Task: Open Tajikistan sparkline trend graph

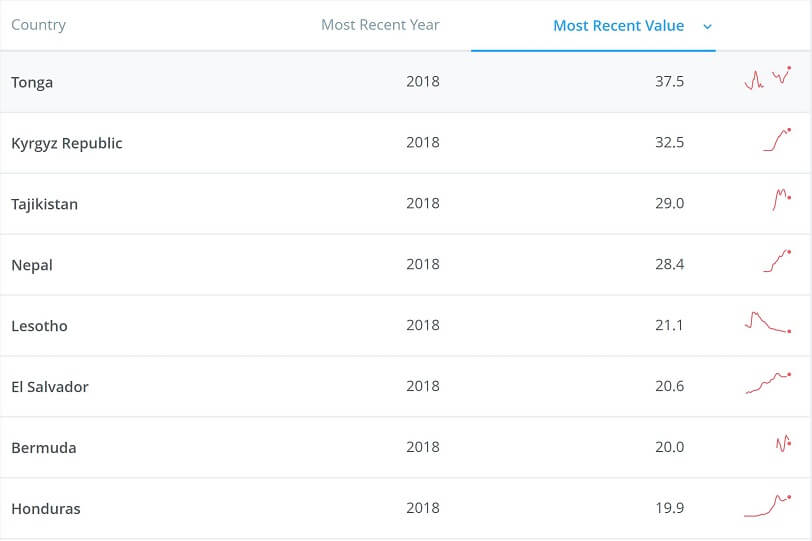Action: tap(781, 200)
